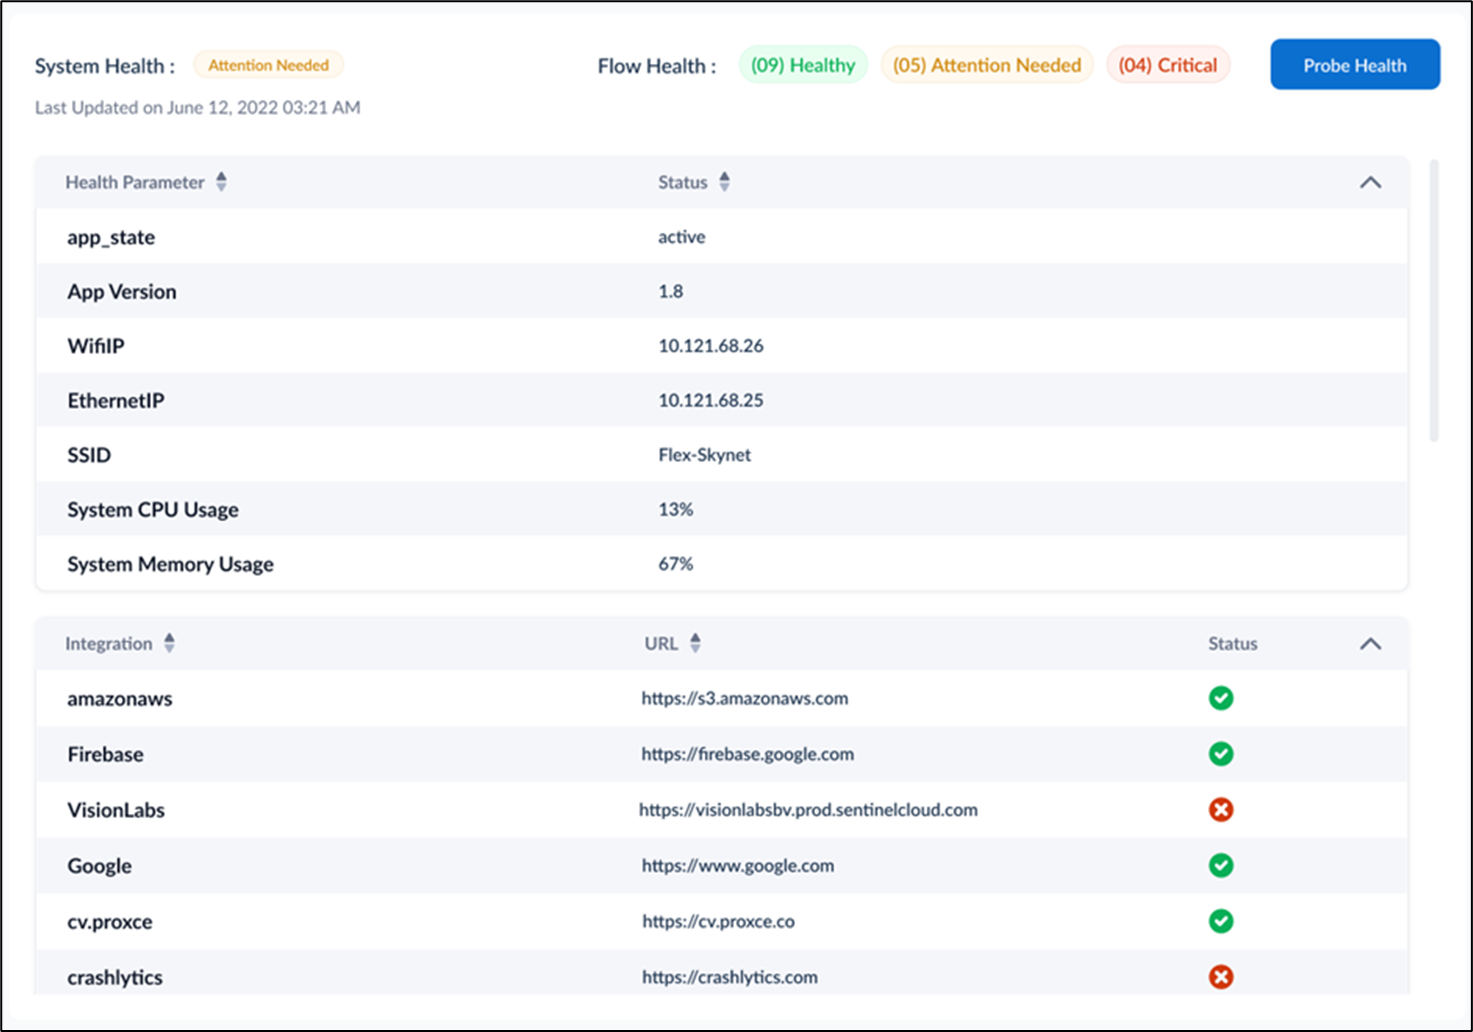The image size is (1473, 1032).
Task: Click the vertical scrollbar thumb
Action: 1434,300
